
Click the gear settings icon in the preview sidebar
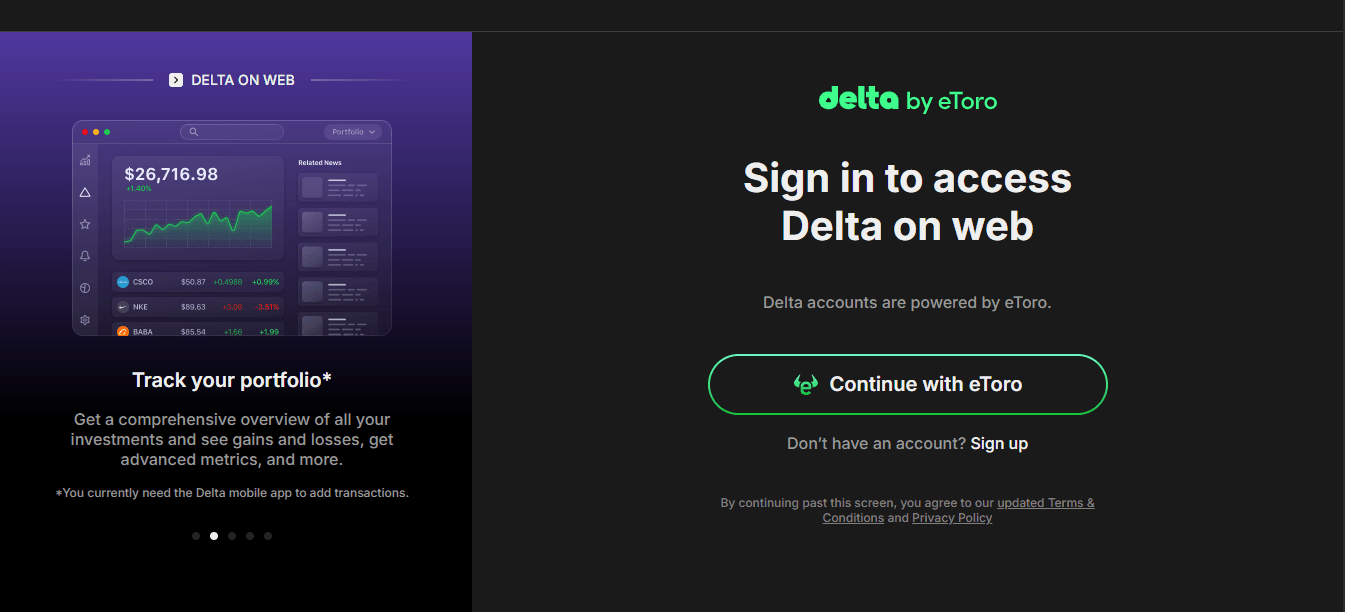click(85, 320)
